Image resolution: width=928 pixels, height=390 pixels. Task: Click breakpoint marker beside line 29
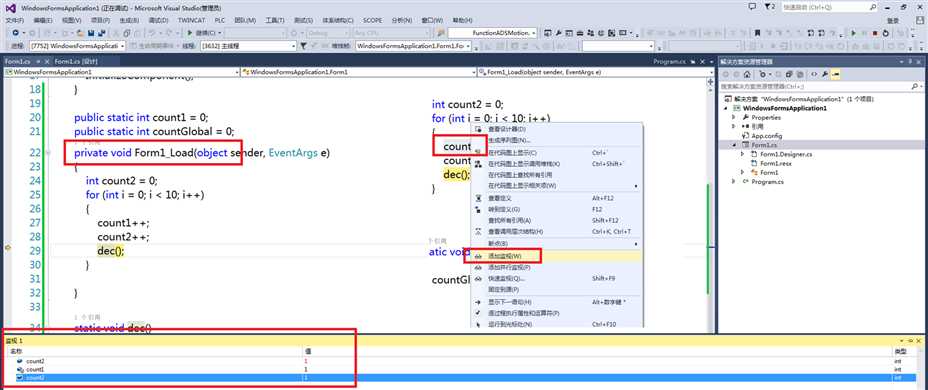point(7,249)
